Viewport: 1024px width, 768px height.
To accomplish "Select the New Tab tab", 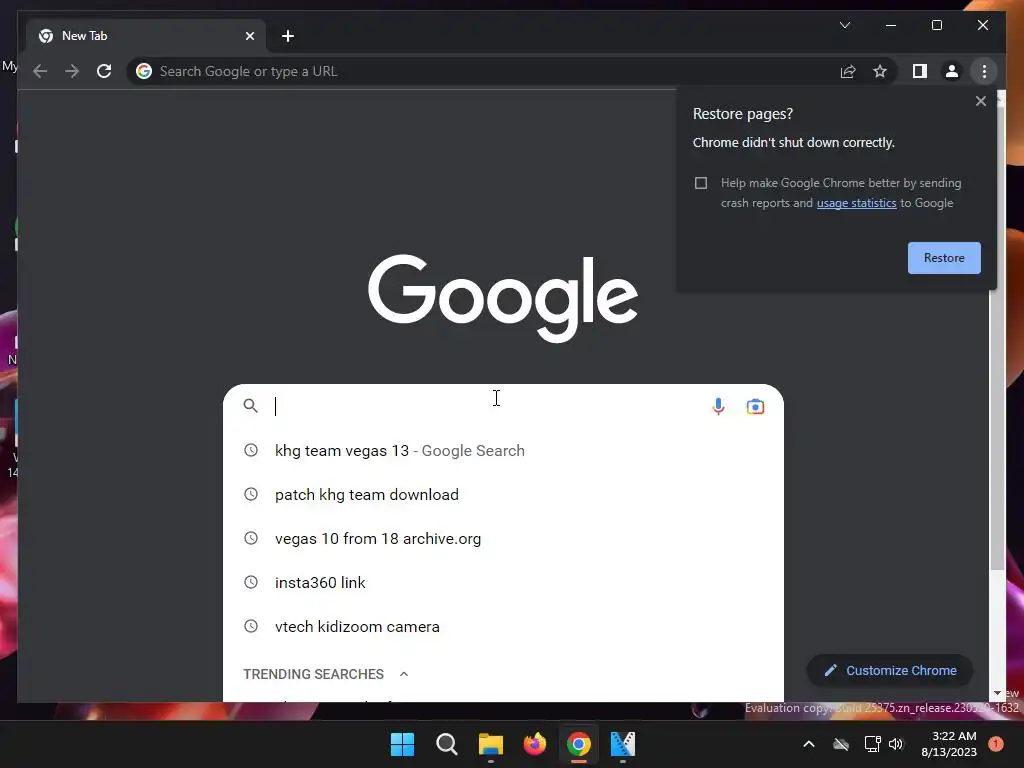I will [x=146, y=36].
